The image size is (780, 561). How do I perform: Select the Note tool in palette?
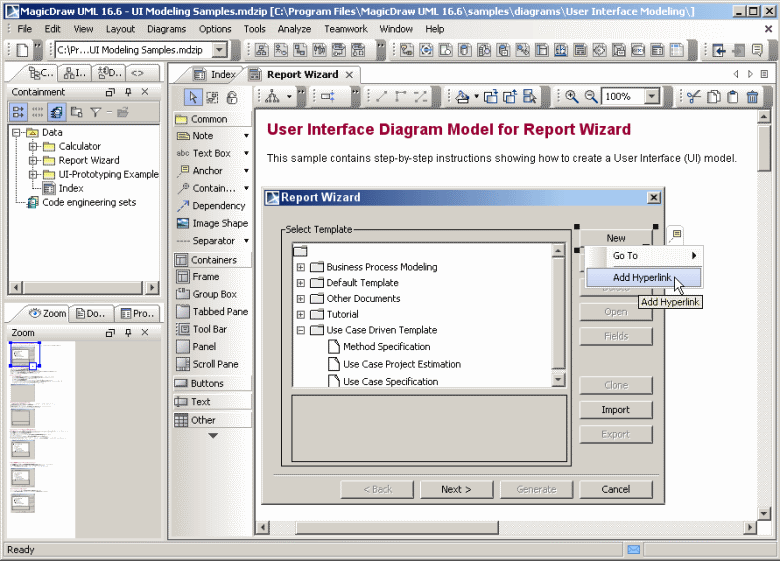click(202, 136)
